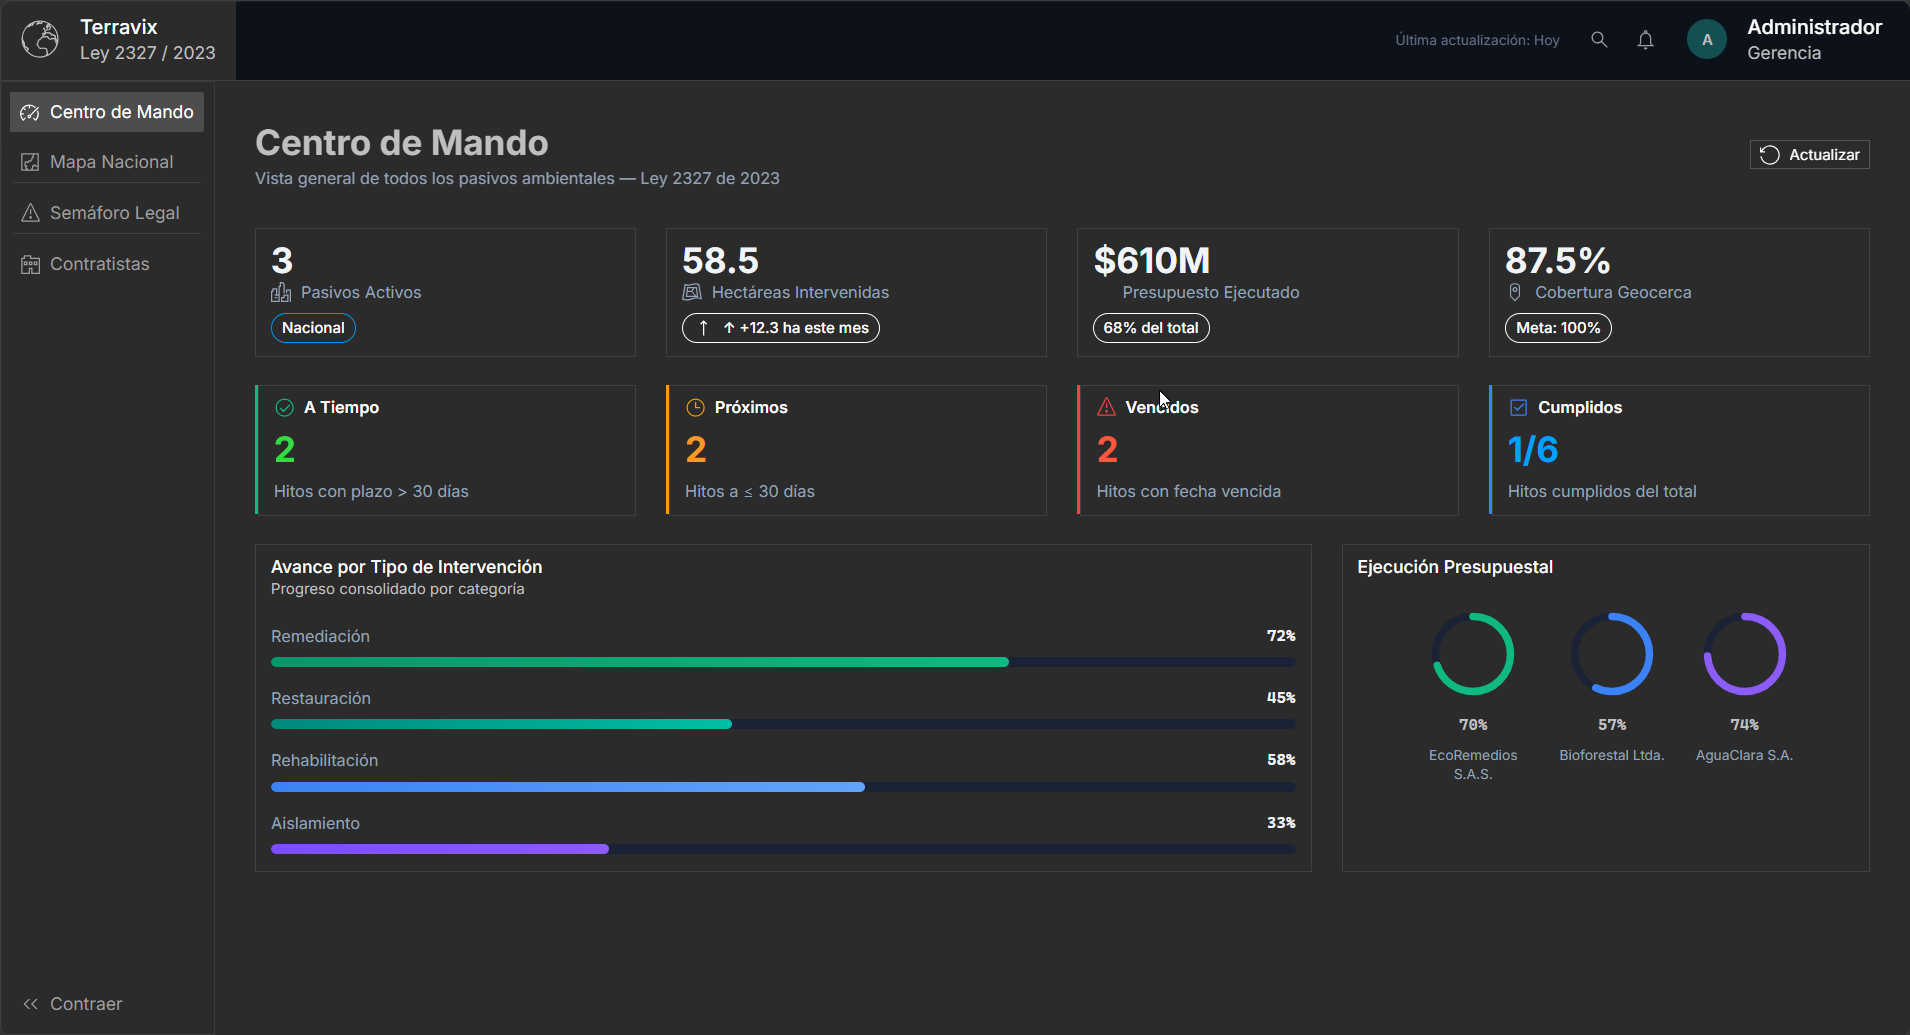Viewport: 1910px width, 1035px height.
Task: Open the notifications bell
Action: click(1645, 40)
